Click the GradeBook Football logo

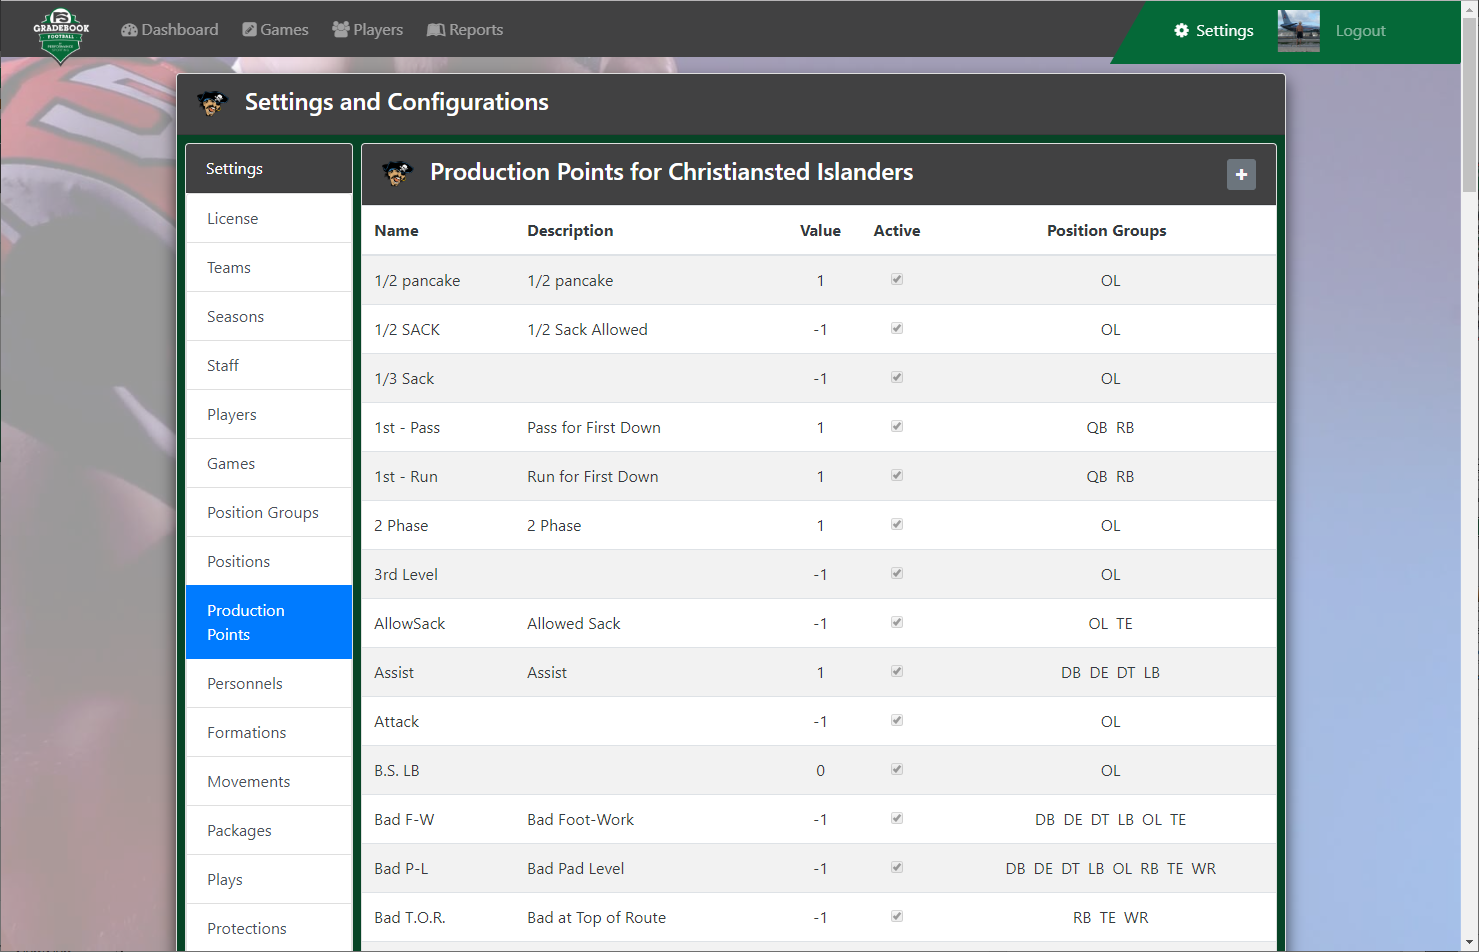[x=61, y=34]
